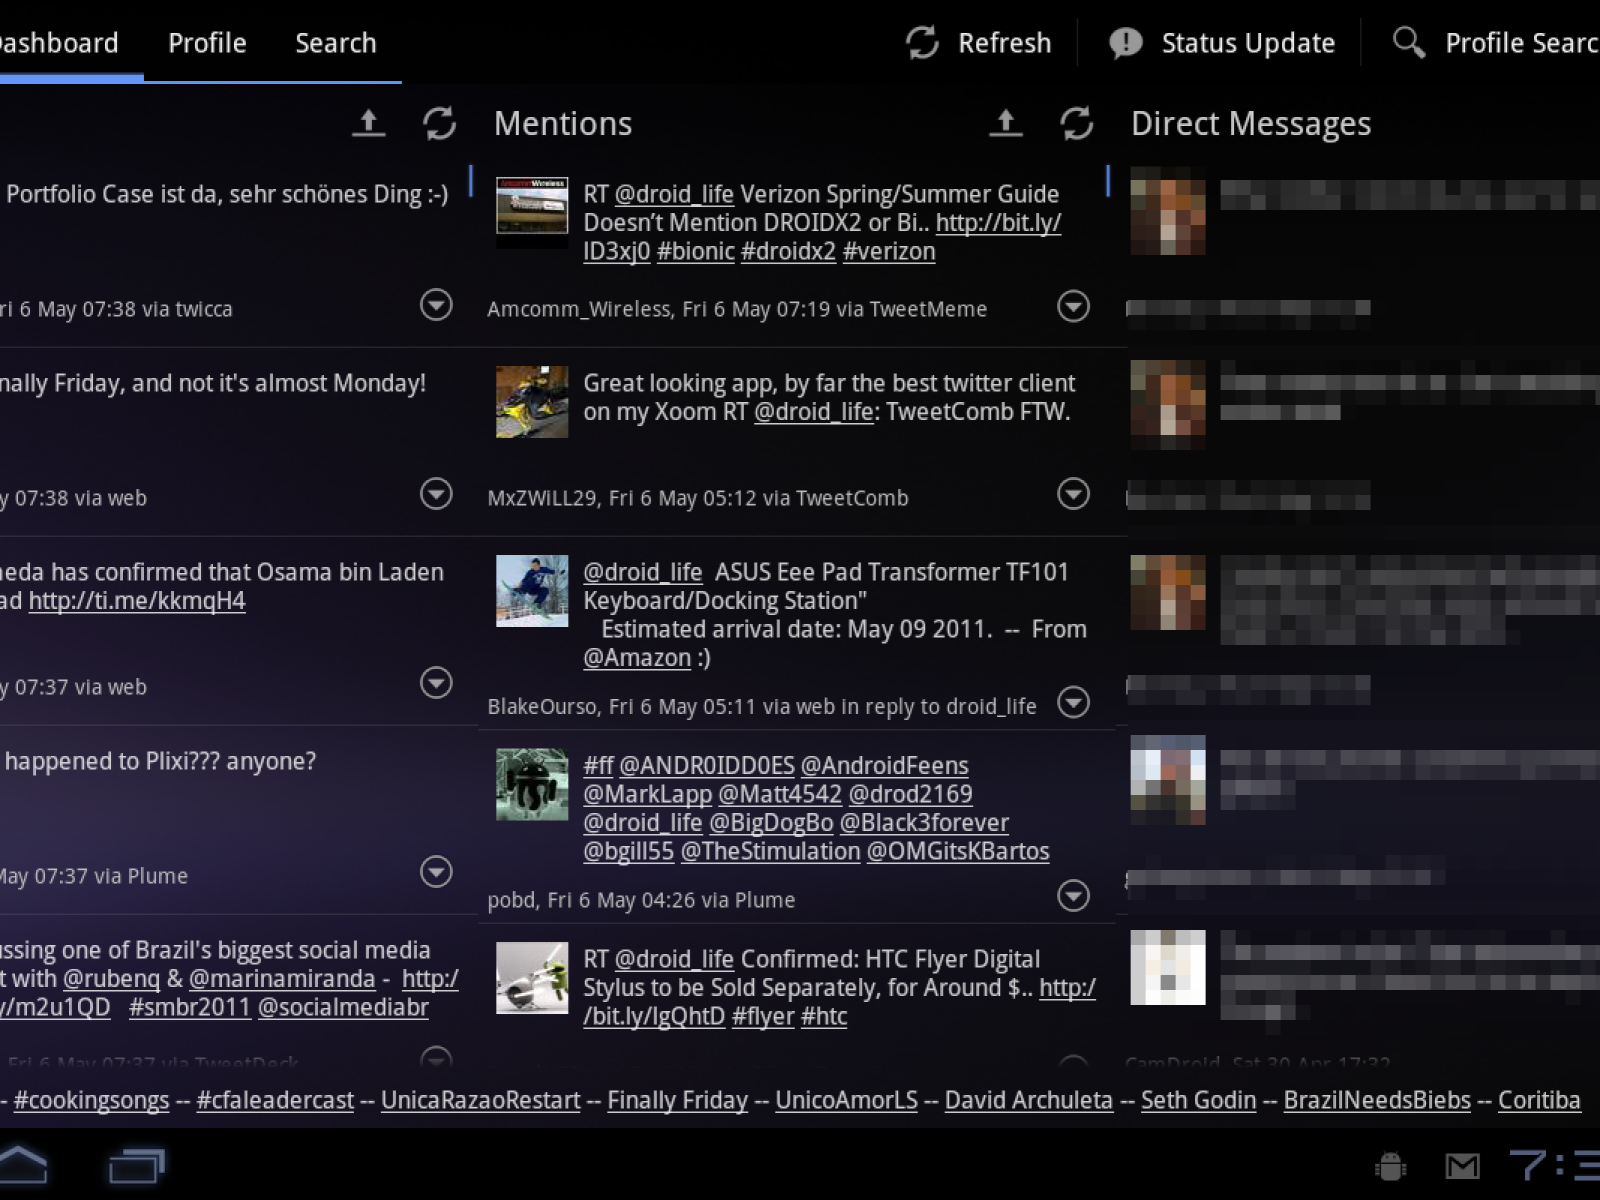
Task: Expand options for Amcomm_Wireless tweet
Action: 1073,306
